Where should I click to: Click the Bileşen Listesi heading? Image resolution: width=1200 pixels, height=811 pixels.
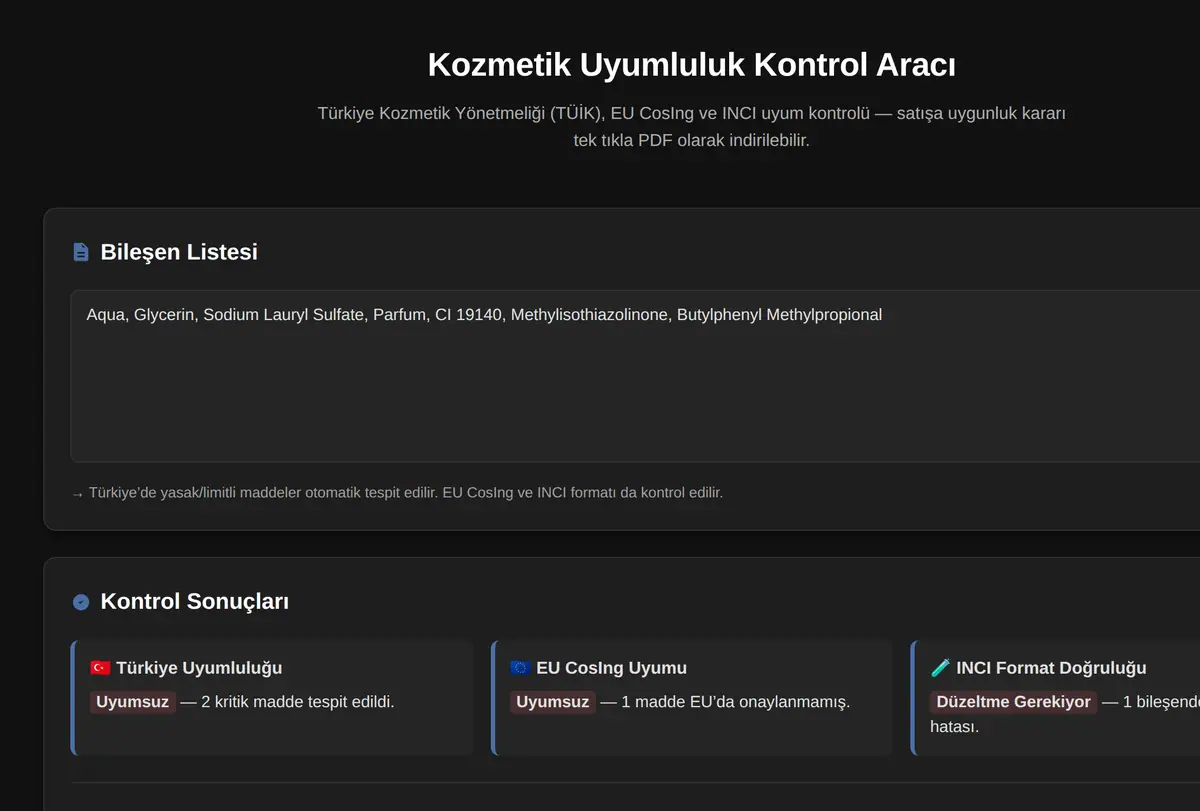[179, 252]
